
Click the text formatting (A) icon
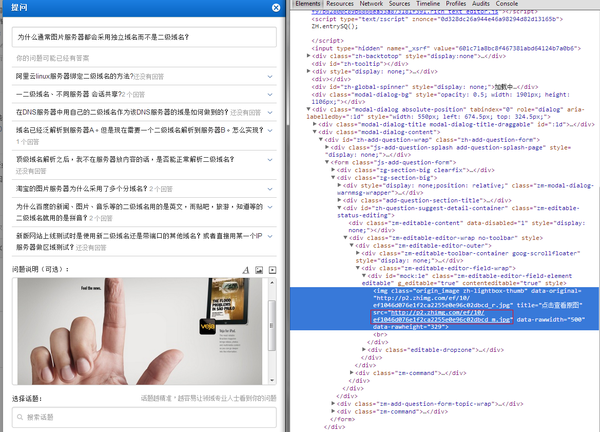(246, 270)
